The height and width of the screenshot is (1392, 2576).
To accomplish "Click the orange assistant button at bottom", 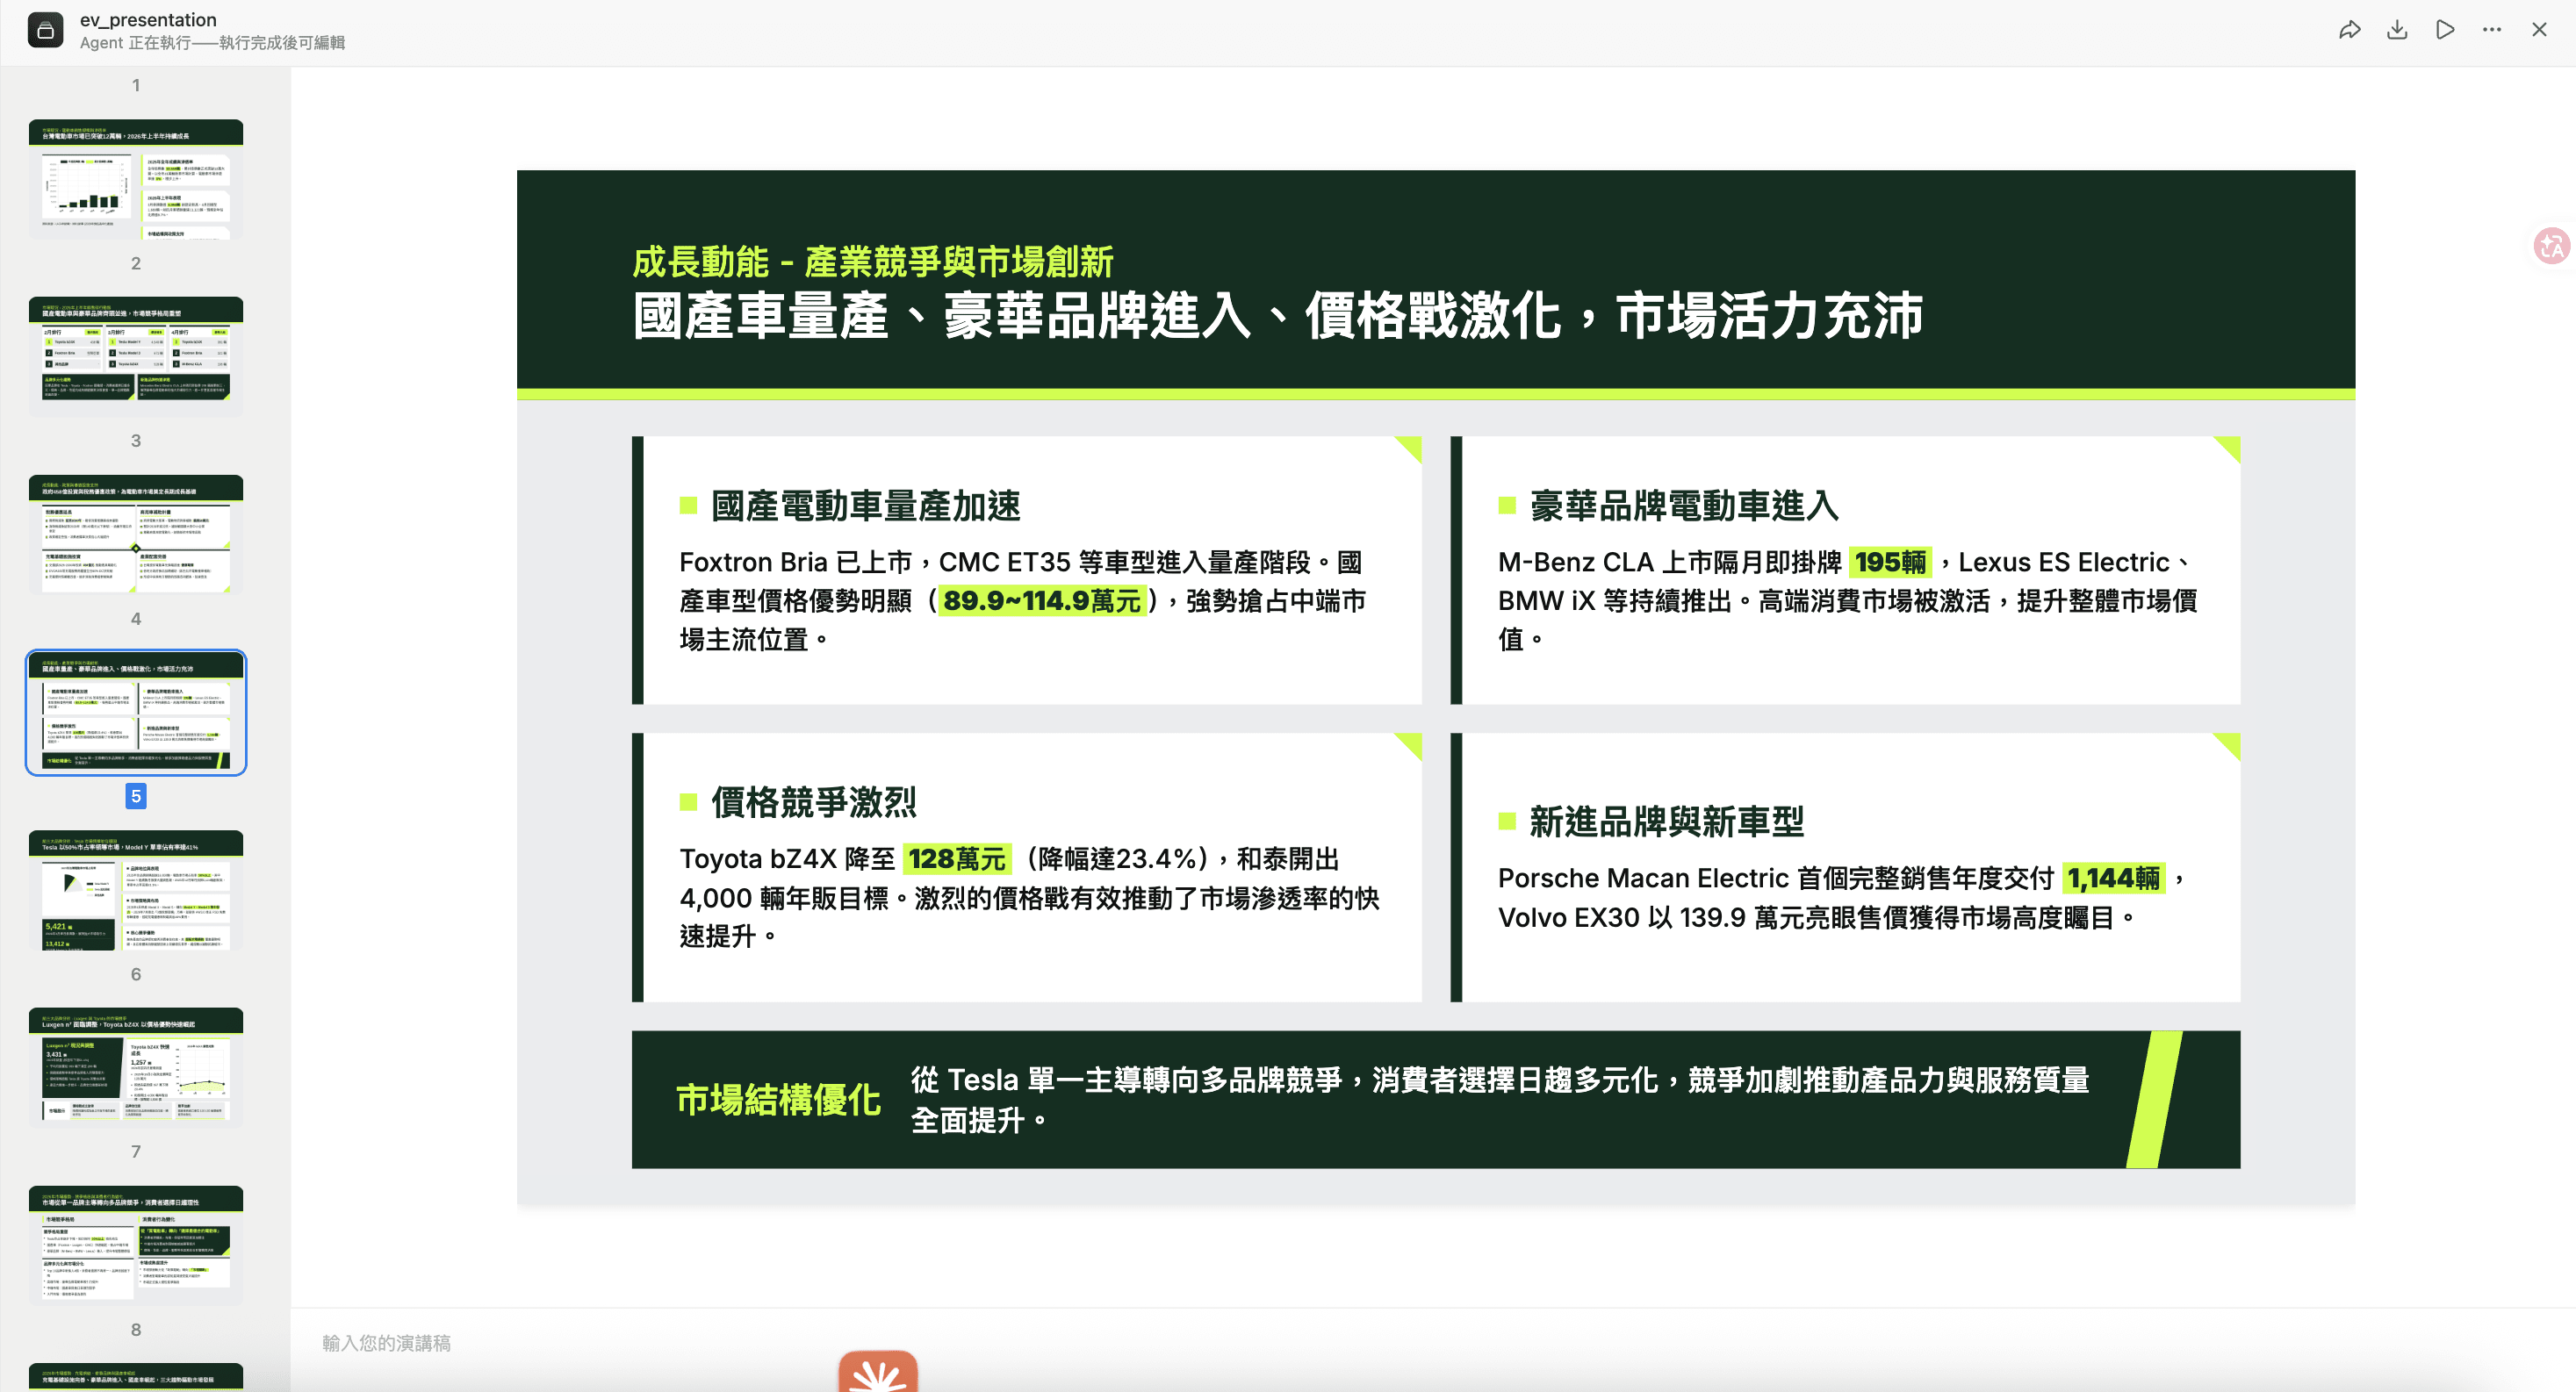I will click(x=878, y=1371).
